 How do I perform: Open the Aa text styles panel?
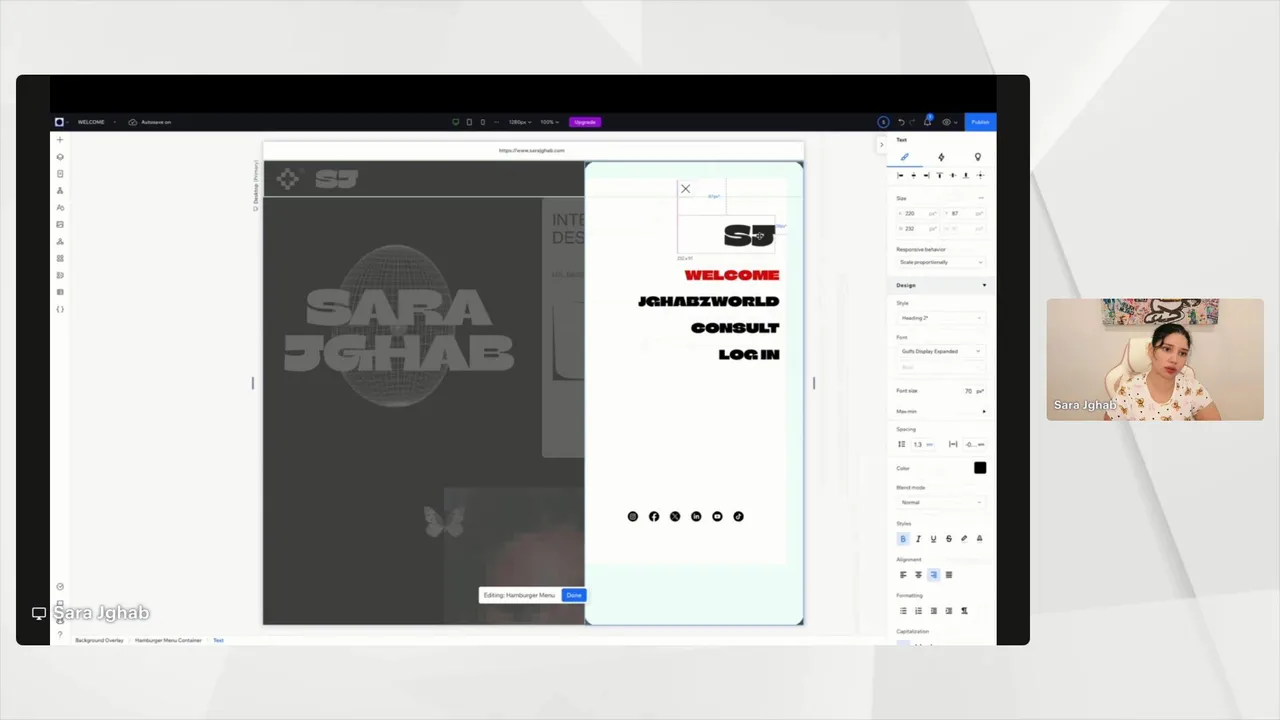tap(60, 208)
